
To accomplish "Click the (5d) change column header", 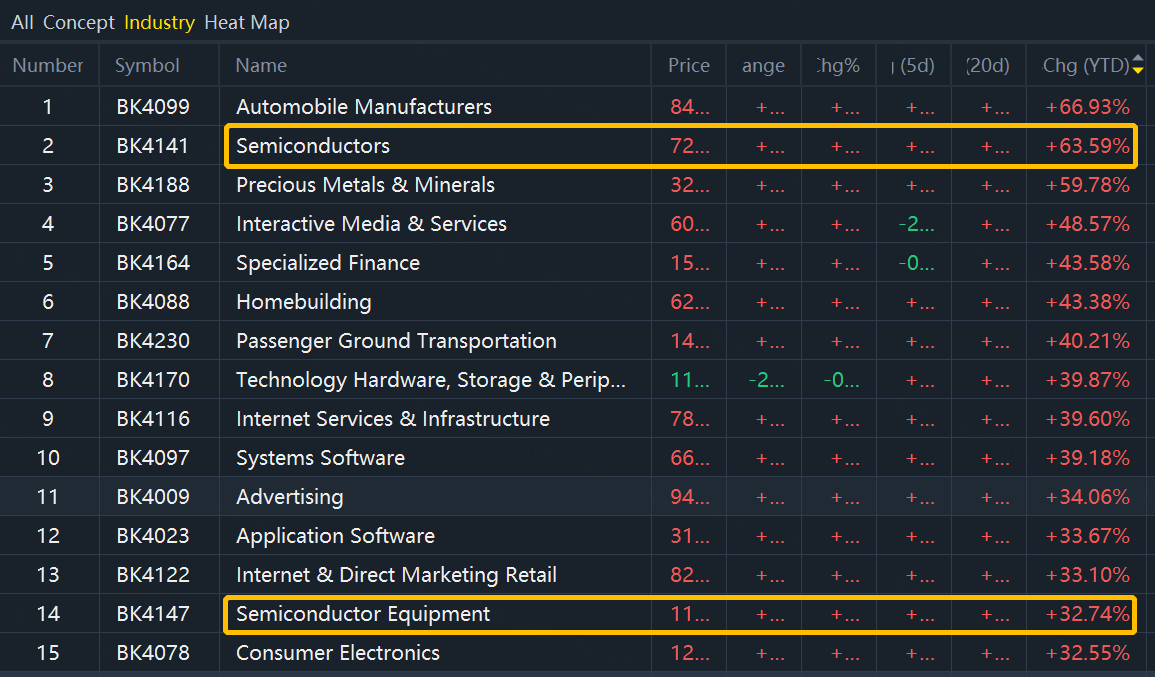I will point(913,66).
